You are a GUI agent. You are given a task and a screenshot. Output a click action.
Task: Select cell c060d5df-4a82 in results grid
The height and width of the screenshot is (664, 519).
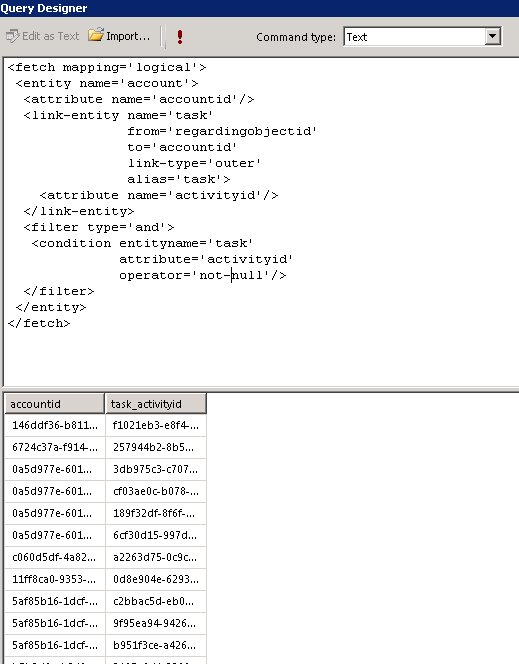pyautogui.click(x=54, y=557)
